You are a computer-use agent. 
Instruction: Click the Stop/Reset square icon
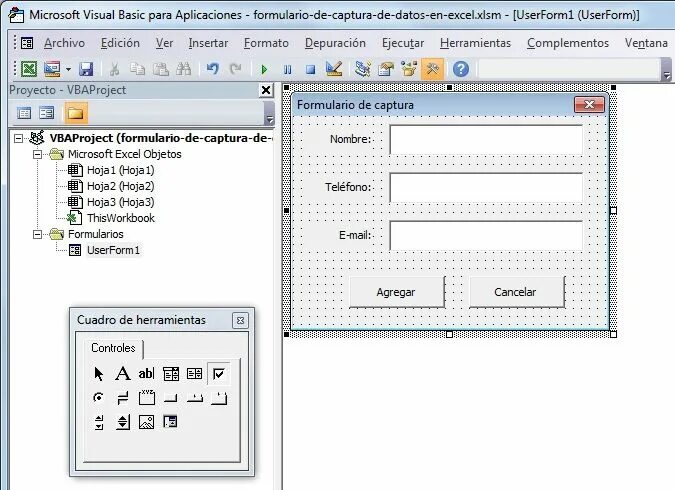(310, 69)
